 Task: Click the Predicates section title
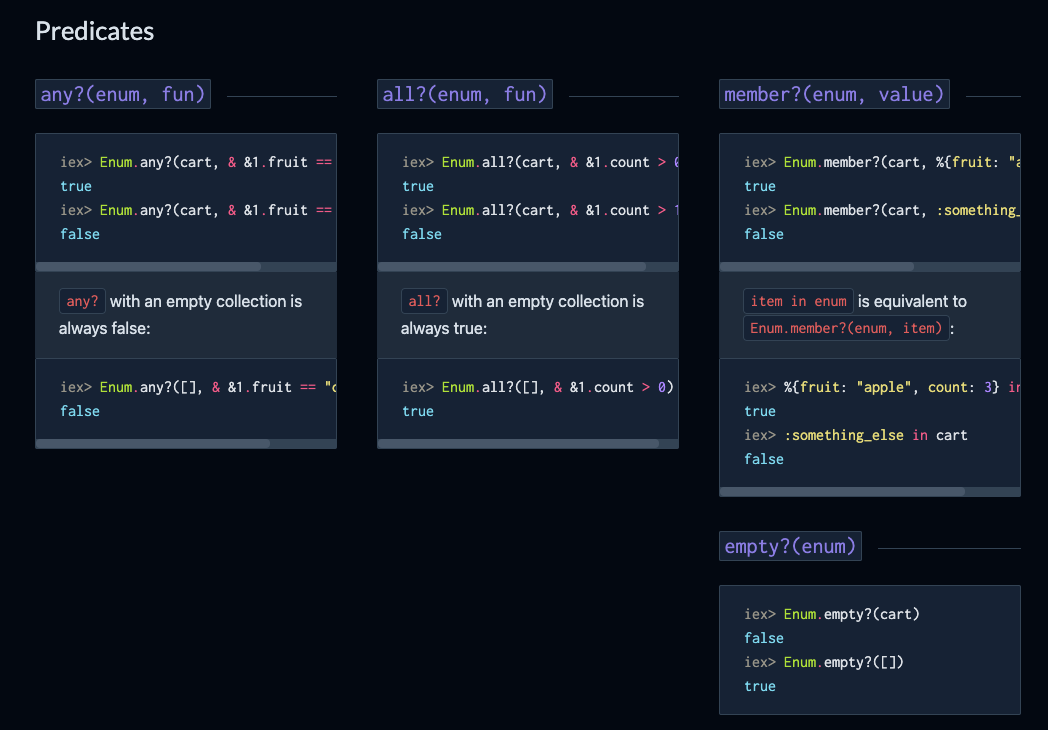pos(94,31)
